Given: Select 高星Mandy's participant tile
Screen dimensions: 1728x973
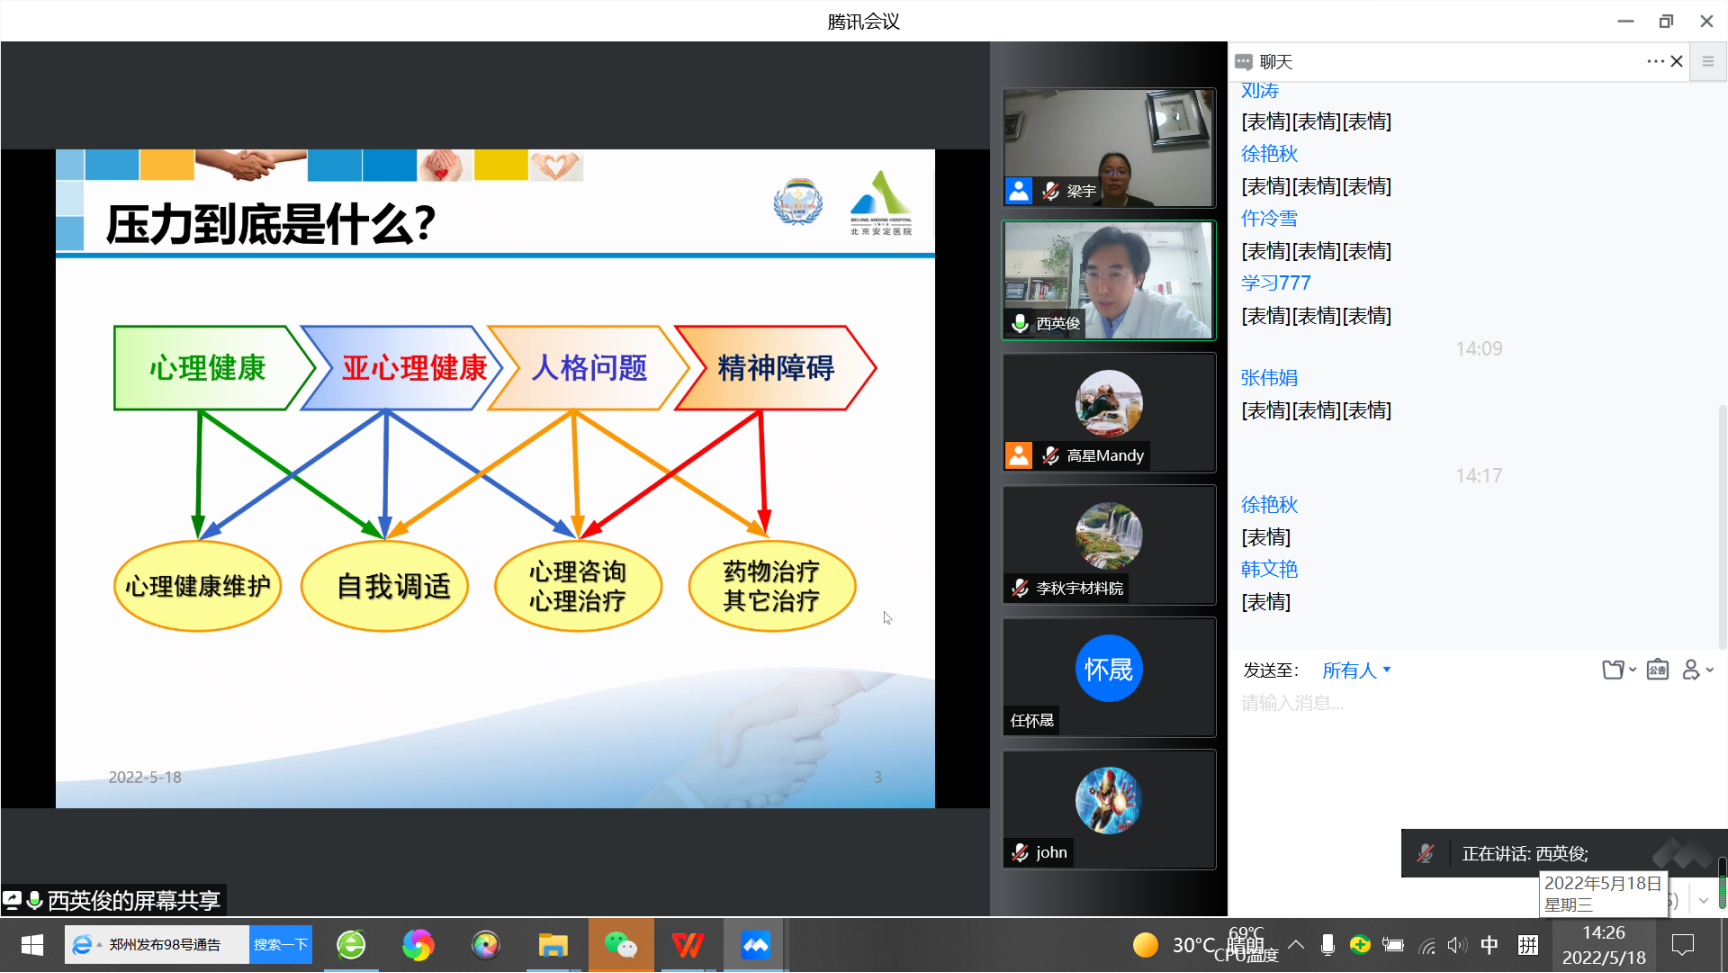Looking at the screenshot, I should coord(1109,413).
